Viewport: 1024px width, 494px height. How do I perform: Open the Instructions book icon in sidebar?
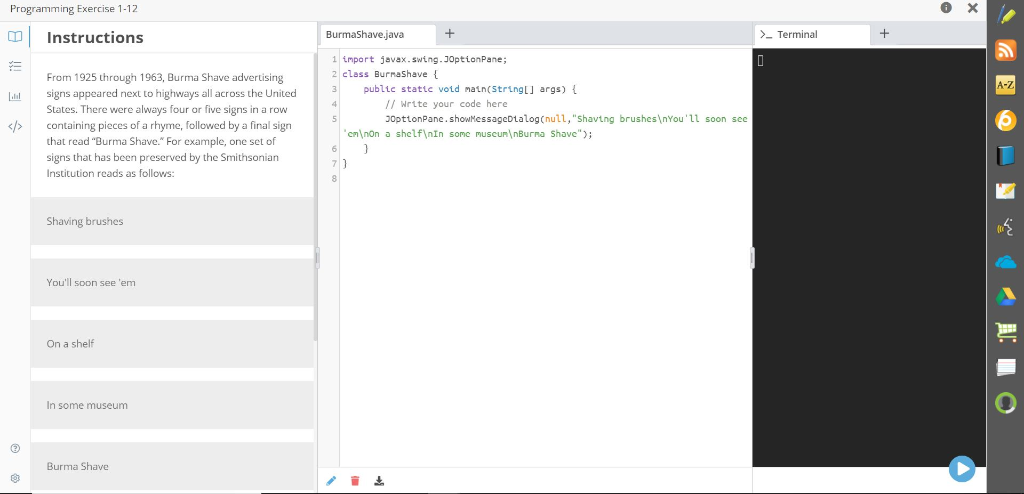tap(14, 37)
